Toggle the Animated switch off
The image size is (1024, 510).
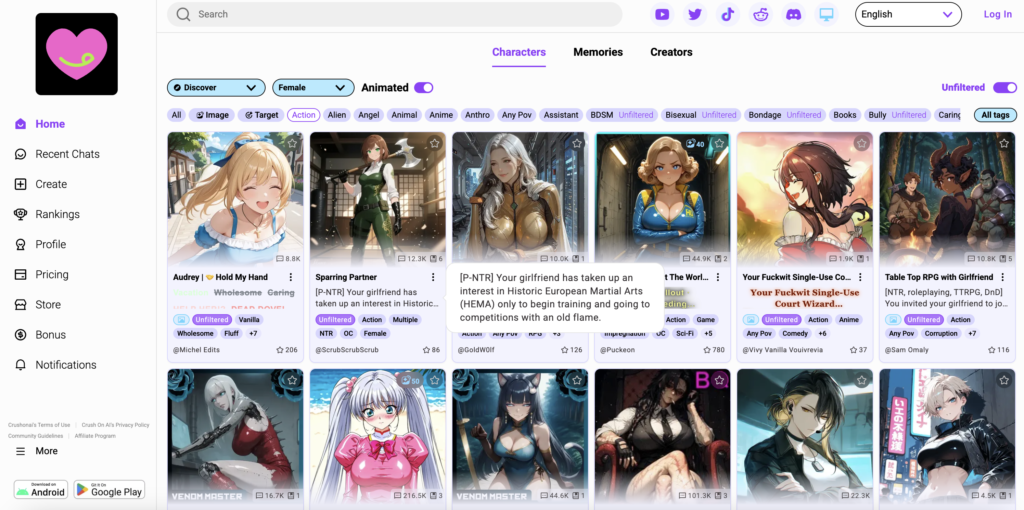pos(424,88)
